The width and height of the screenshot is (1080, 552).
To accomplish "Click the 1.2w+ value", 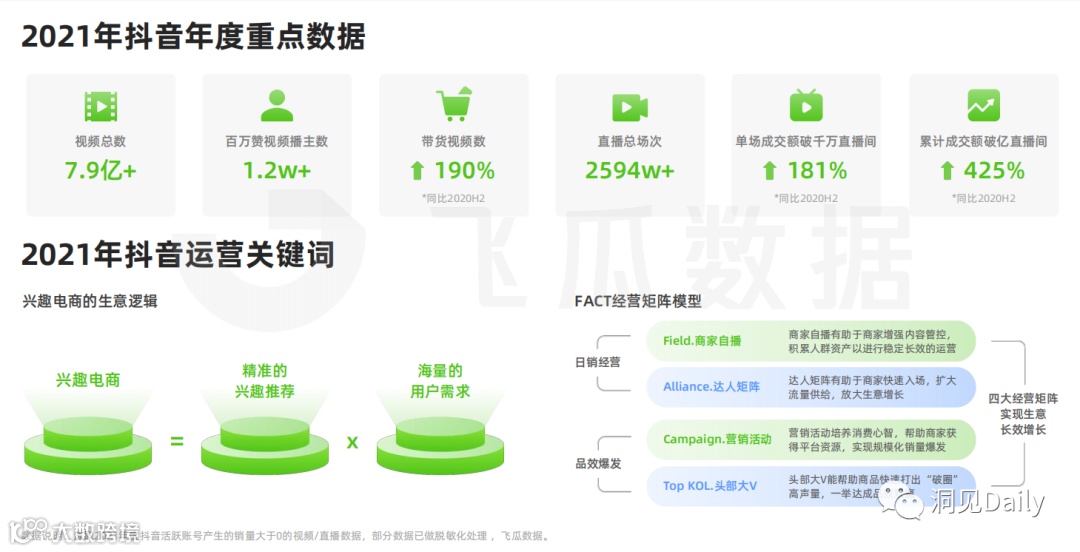I will 277,170.
